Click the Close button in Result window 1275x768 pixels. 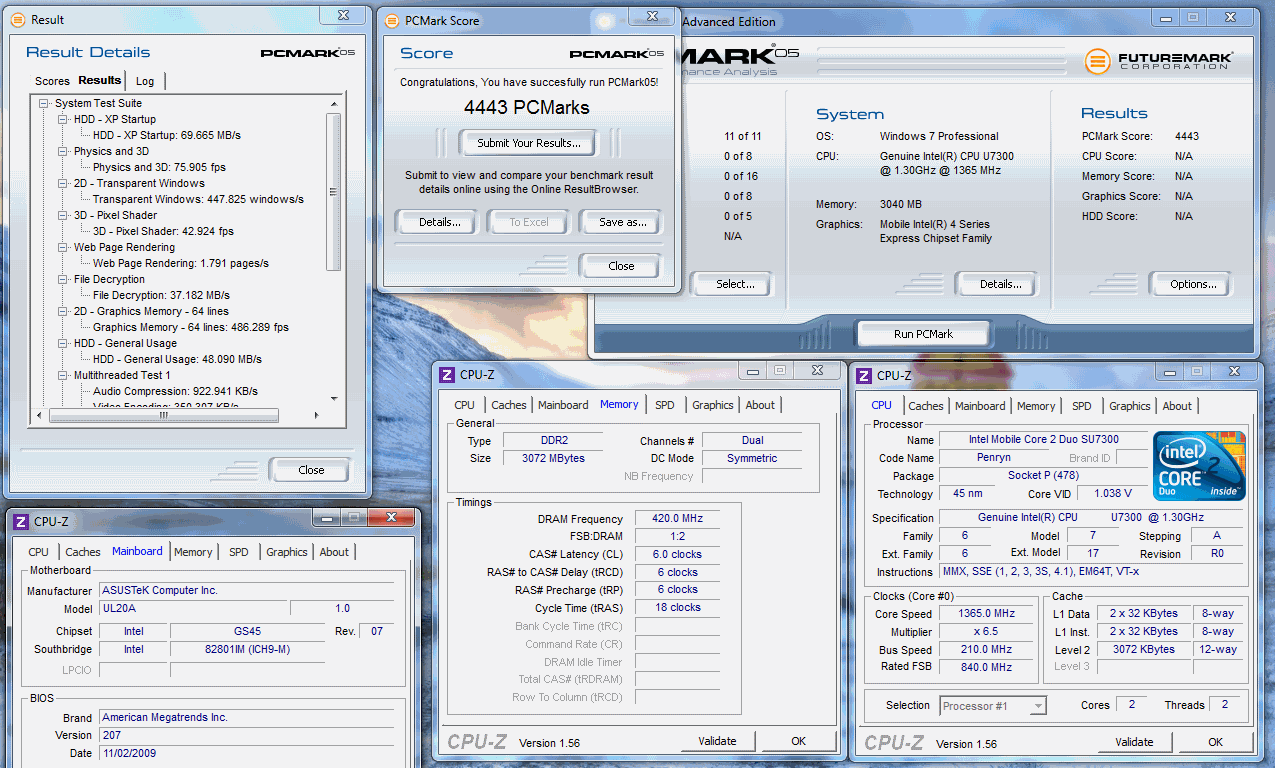tap(311, 470)
